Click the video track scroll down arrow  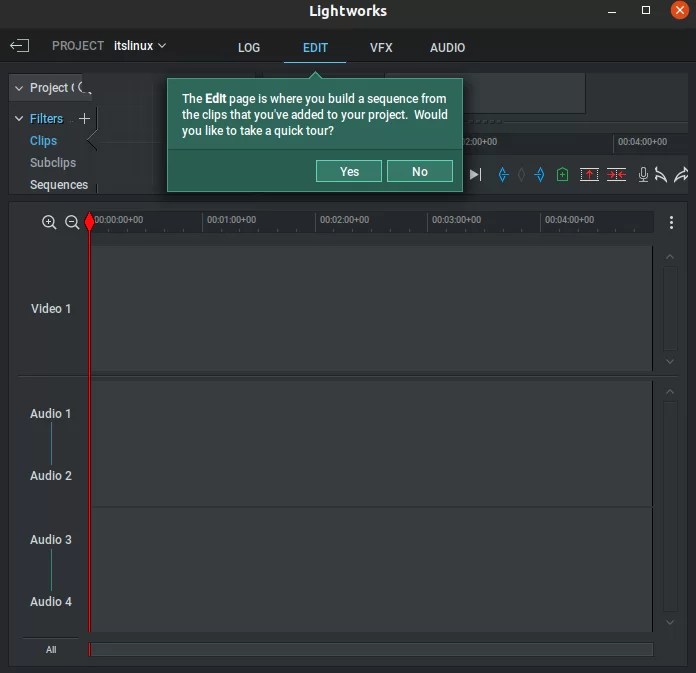(x=670, y=362)
